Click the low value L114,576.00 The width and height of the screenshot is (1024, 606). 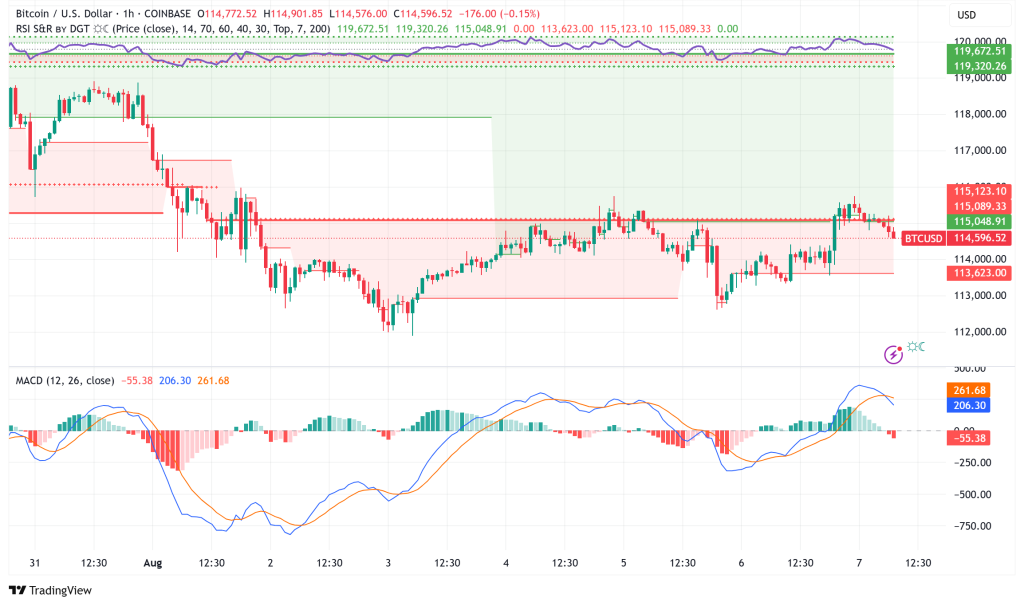tap(358, 14)
